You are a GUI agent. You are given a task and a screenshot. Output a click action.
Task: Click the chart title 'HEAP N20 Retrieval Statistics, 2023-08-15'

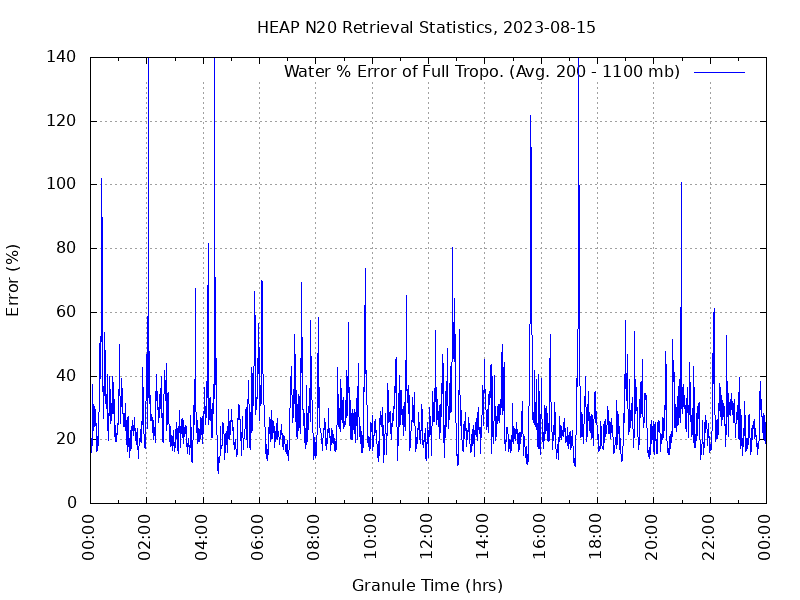click(426, 28)
